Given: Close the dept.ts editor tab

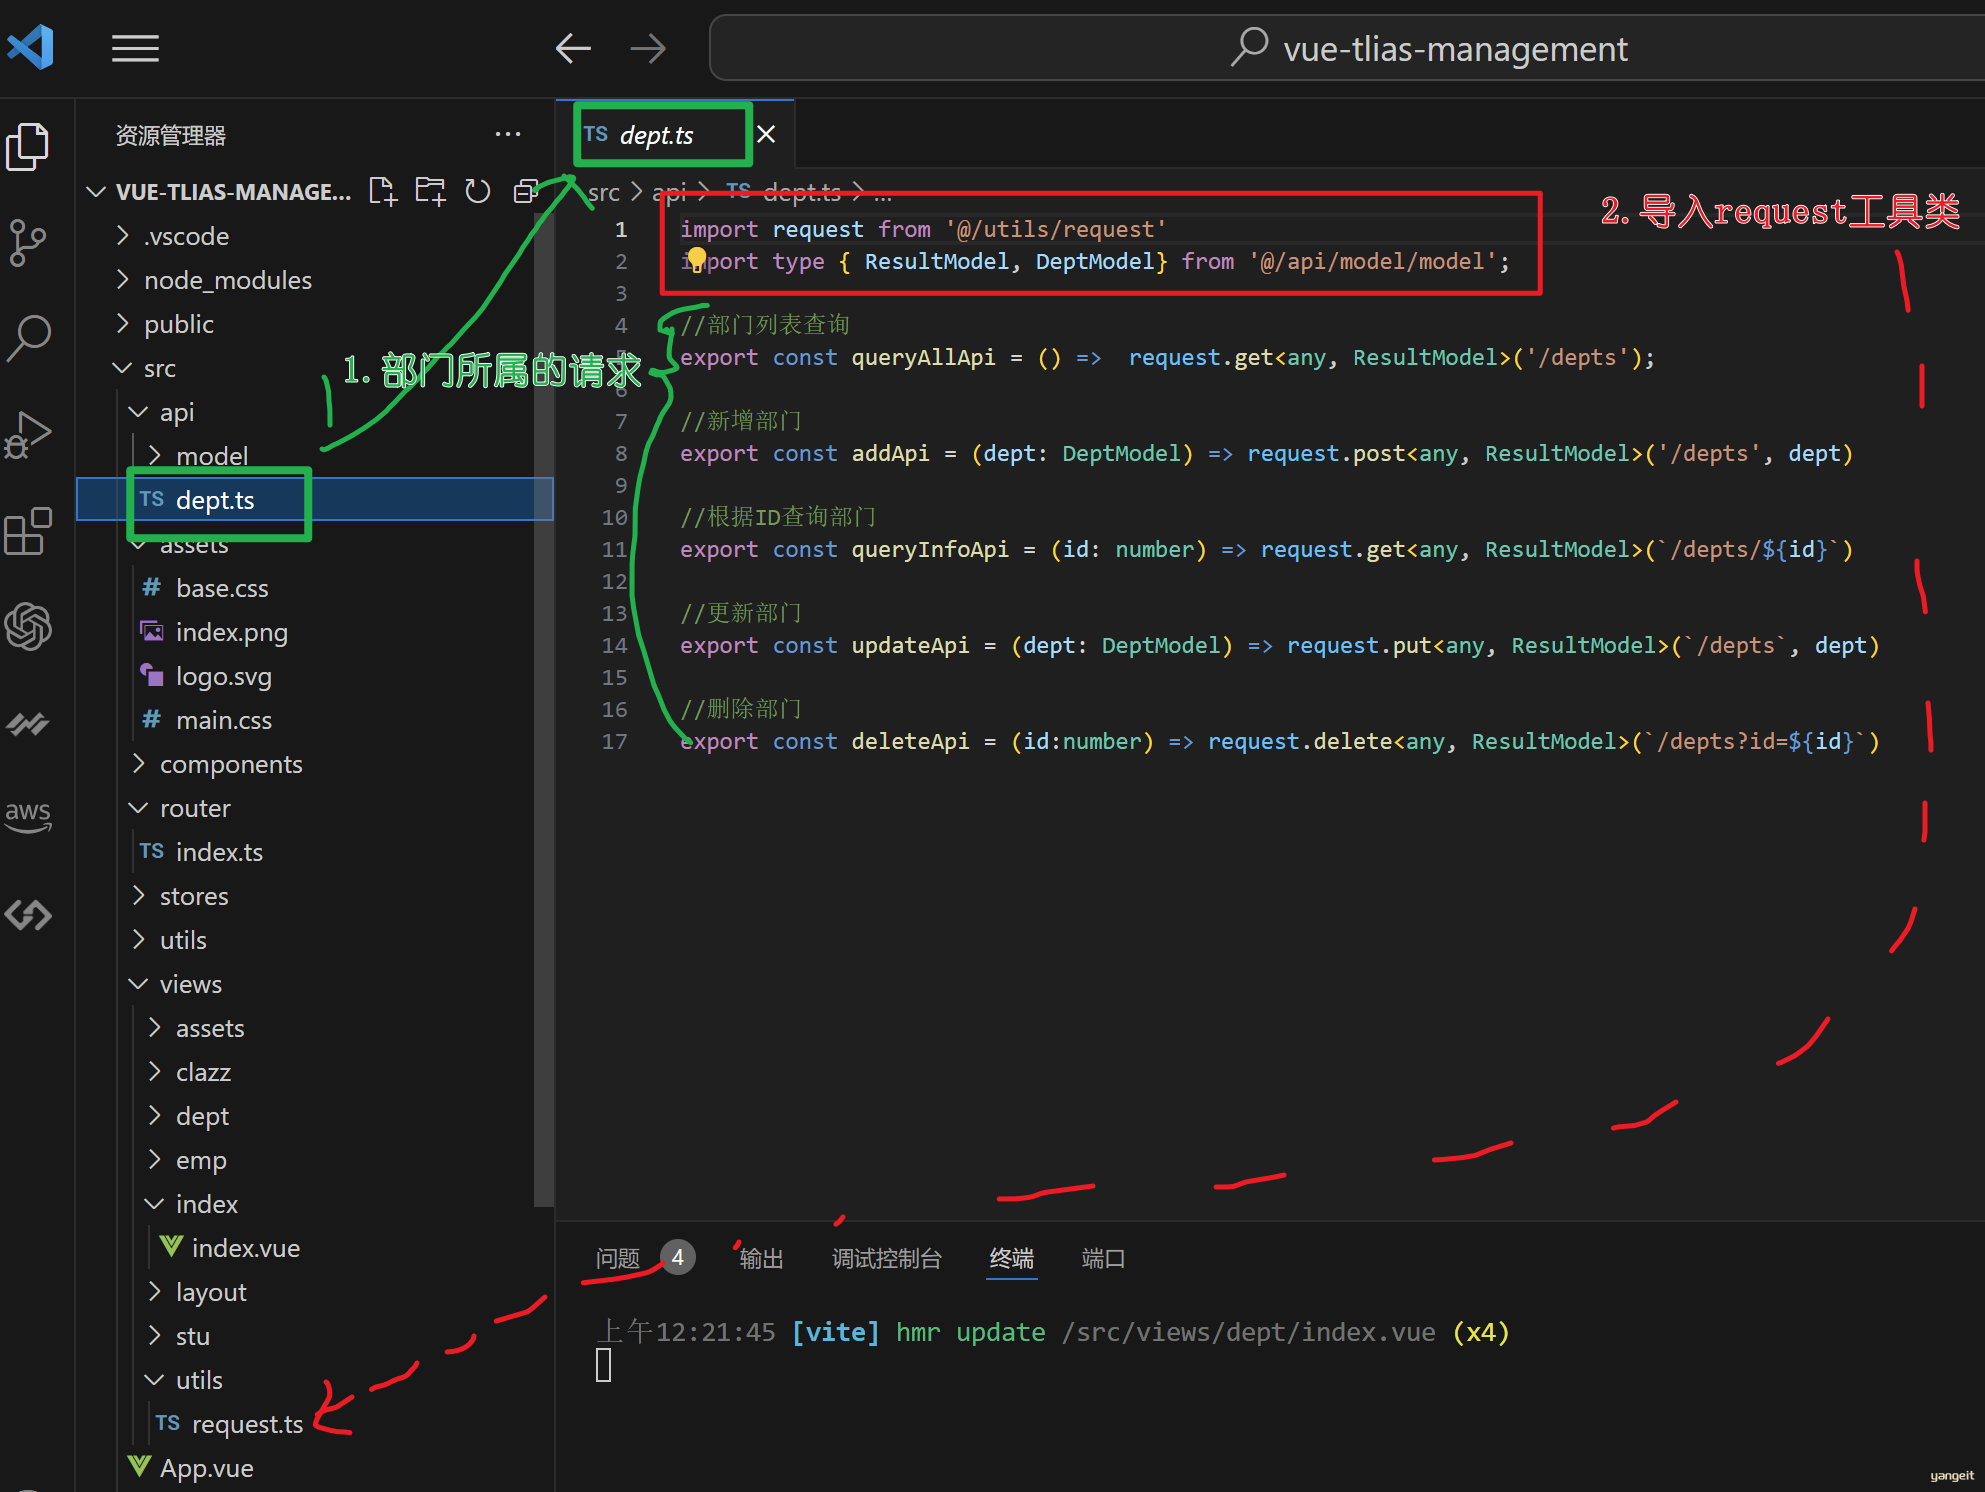Looking at the screenshot, I should tap(766, 134).
